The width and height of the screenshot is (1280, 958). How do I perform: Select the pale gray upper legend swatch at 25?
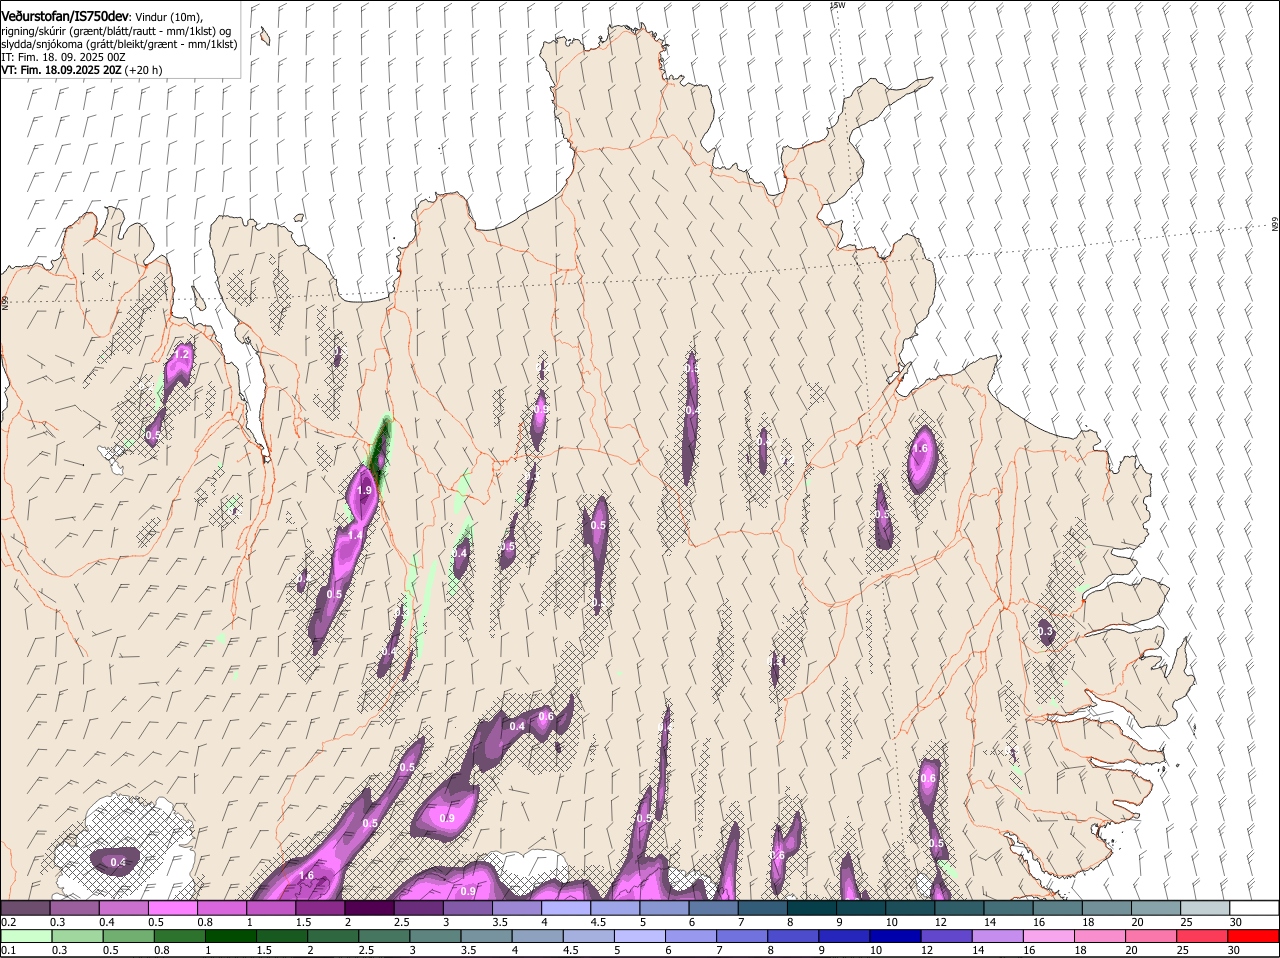point(1203,908)
